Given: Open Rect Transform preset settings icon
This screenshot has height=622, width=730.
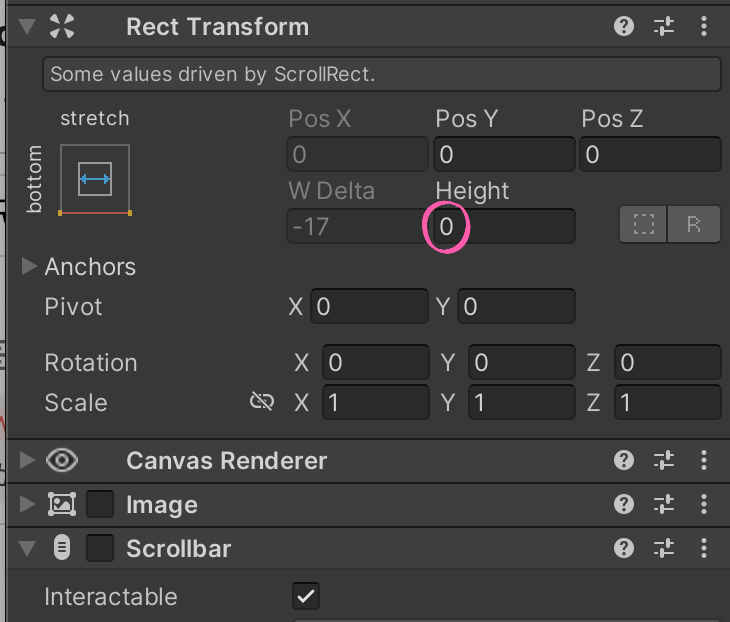Looking at the screenshot, I should (x=665, y=26).
